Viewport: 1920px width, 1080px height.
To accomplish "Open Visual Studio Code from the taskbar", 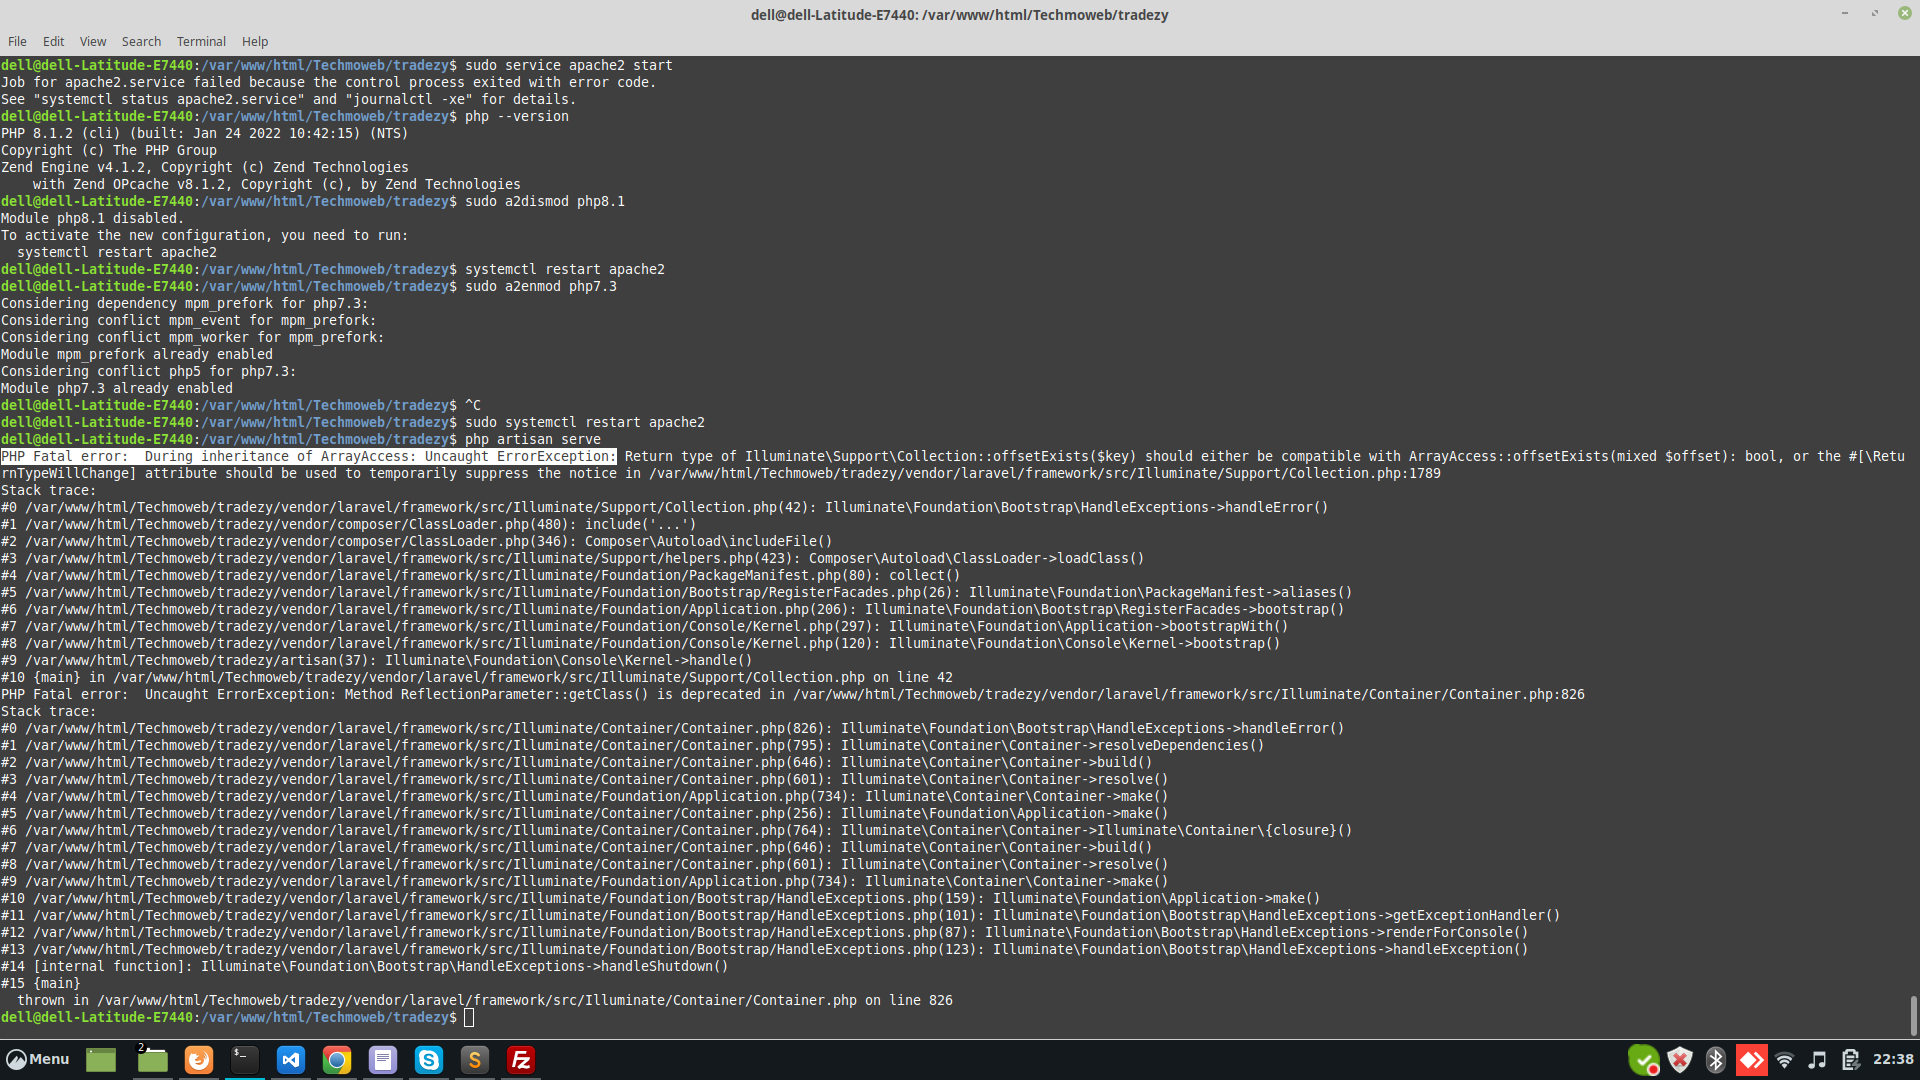I will point(291,1060).
